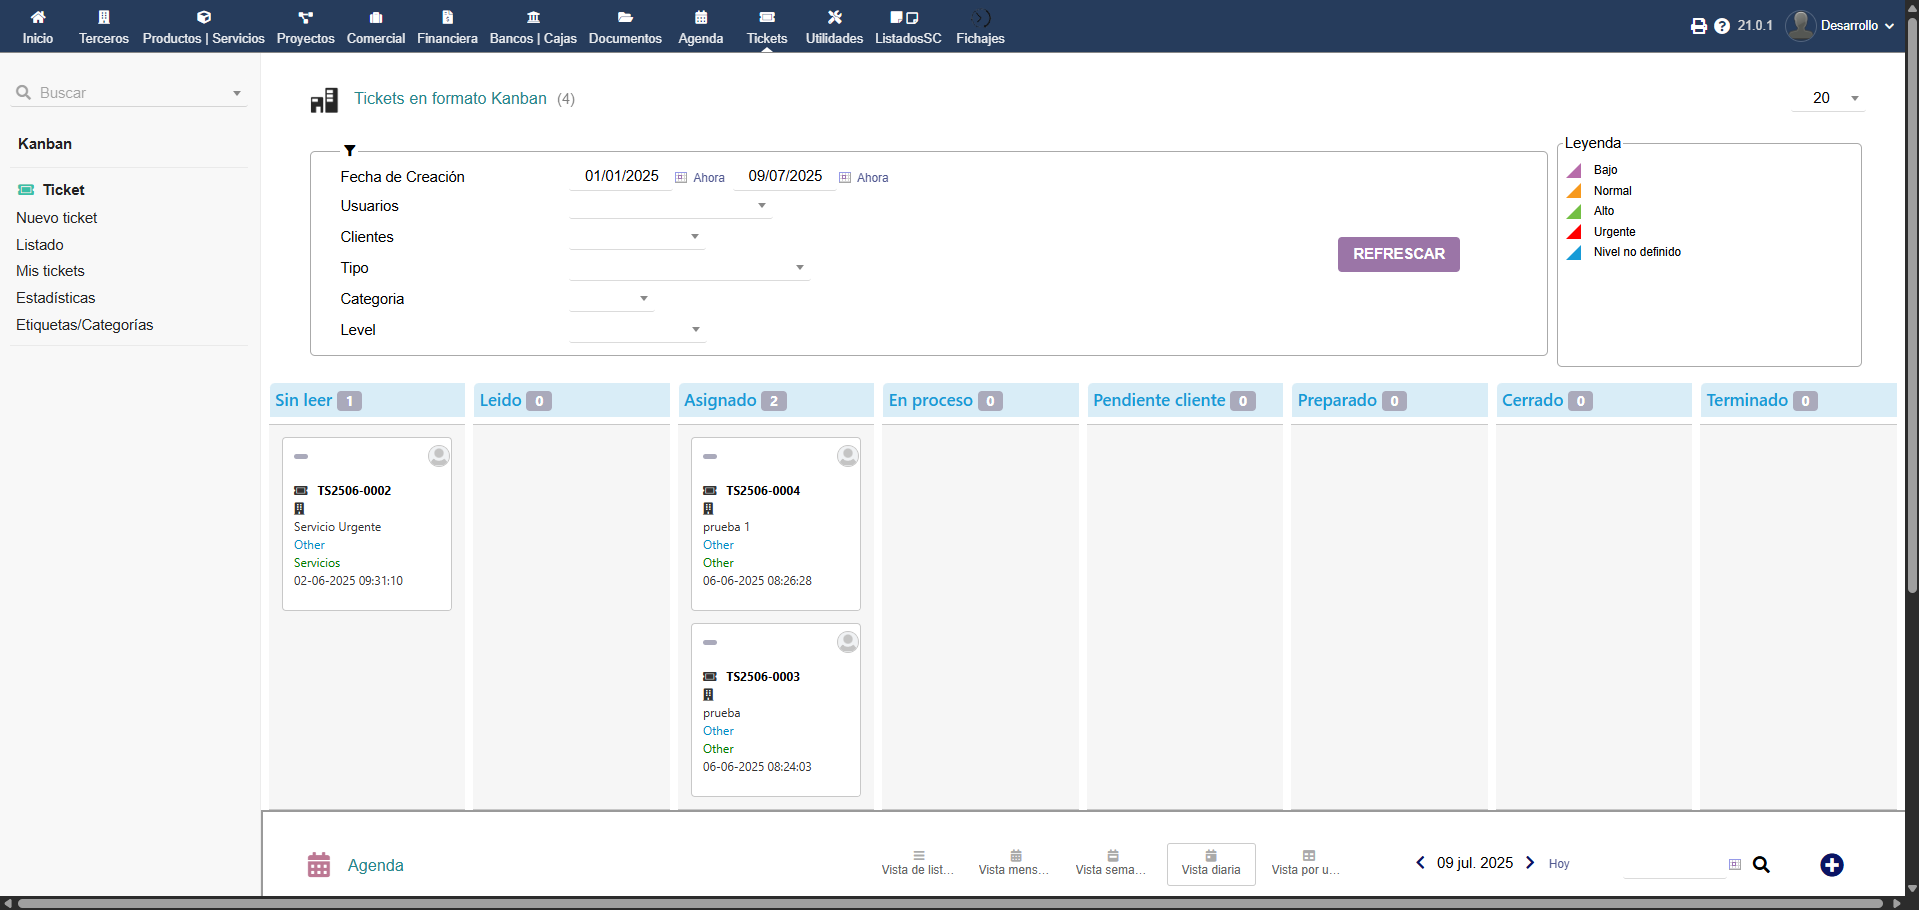Open the Categoria dropdown
This screenshot has width=1919, height=910.
(612, 299)
